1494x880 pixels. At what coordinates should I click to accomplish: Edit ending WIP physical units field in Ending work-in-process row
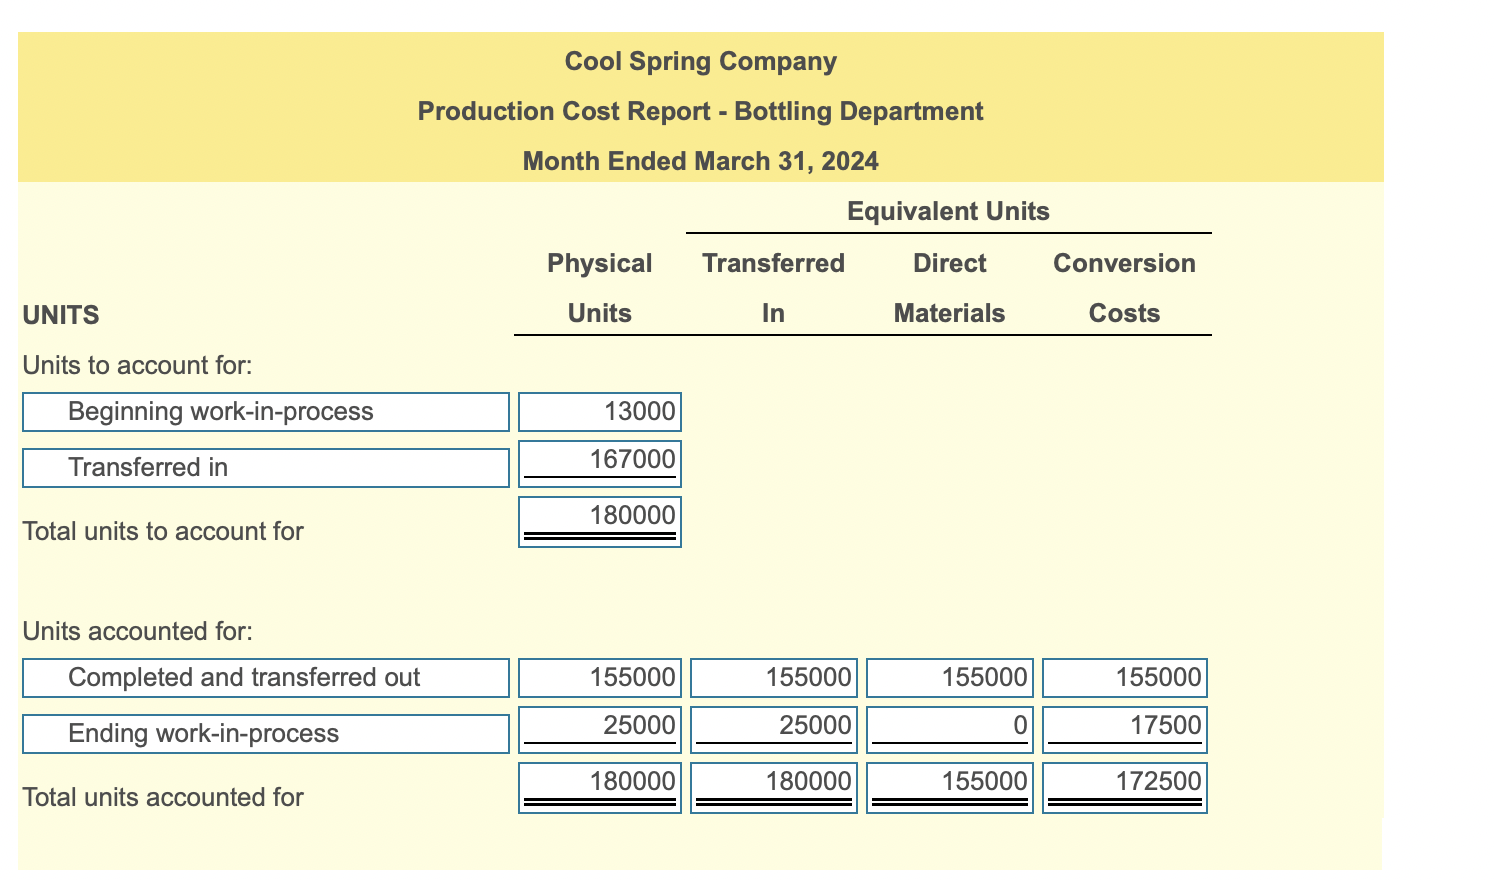(x=600, y=730)
